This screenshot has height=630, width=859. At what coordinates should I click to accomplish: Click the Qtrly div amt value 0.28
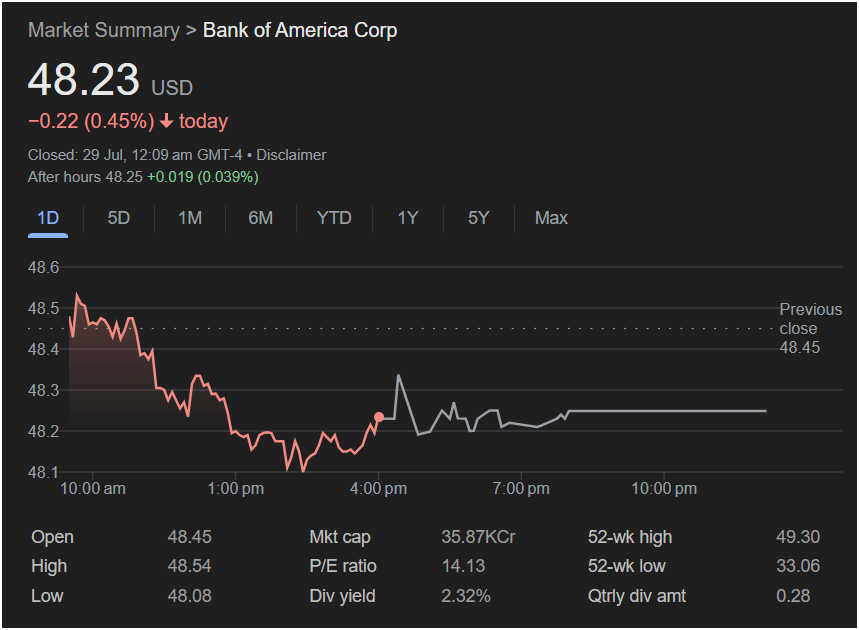coord(793,595)
